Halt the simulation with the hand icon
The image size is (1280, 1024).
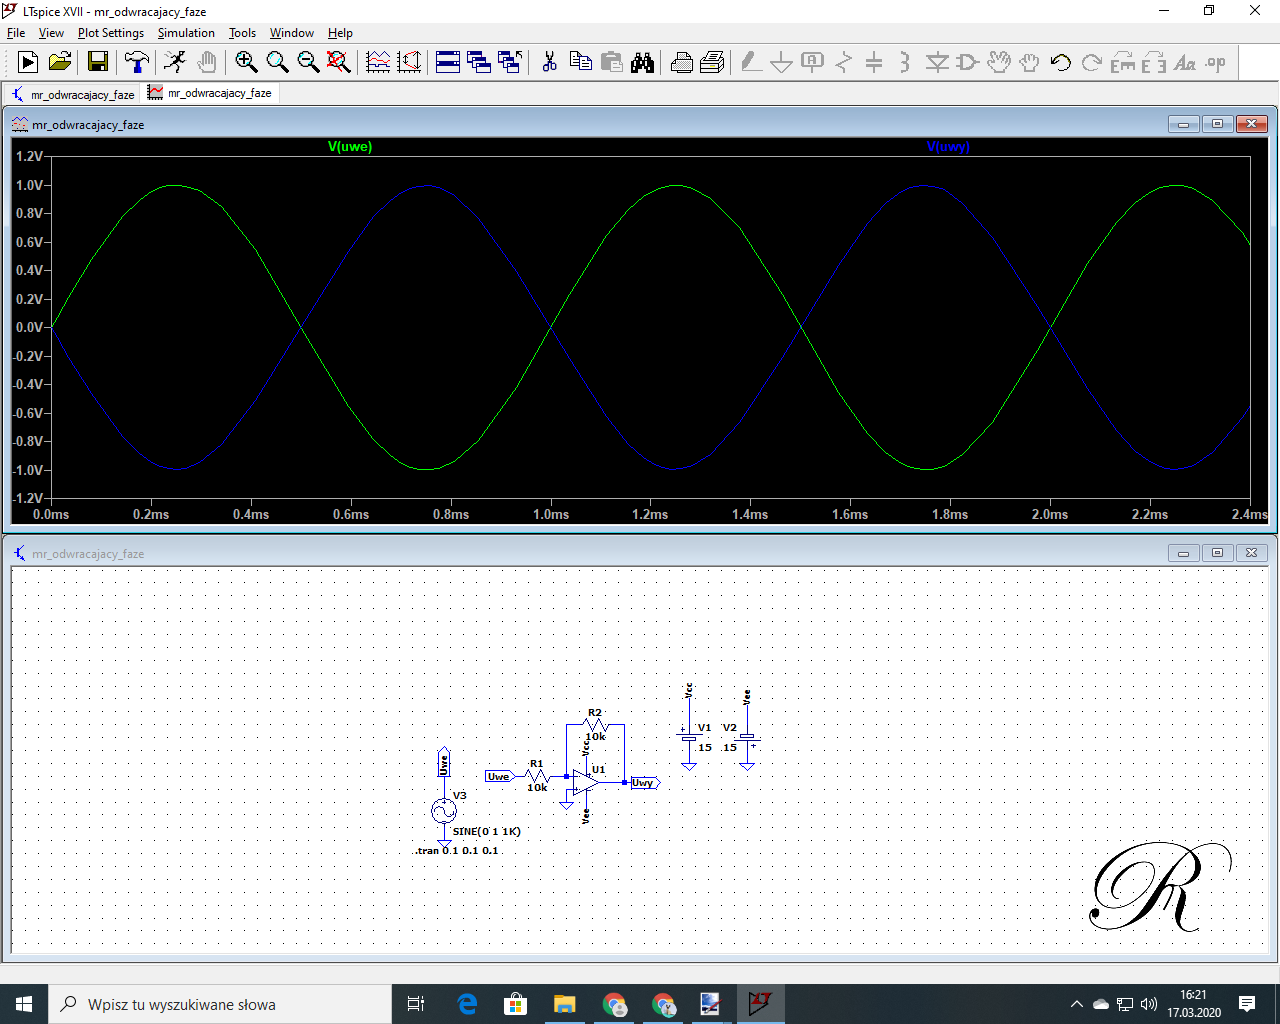pos(206,62)
